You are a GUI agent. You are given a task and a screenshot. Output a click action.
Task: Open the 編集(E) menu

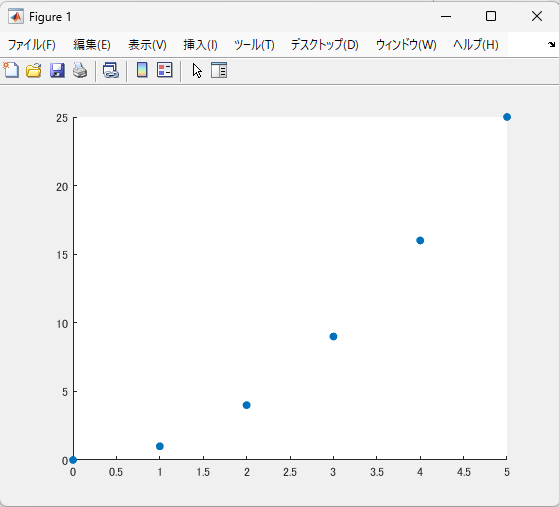click(92, 45)
